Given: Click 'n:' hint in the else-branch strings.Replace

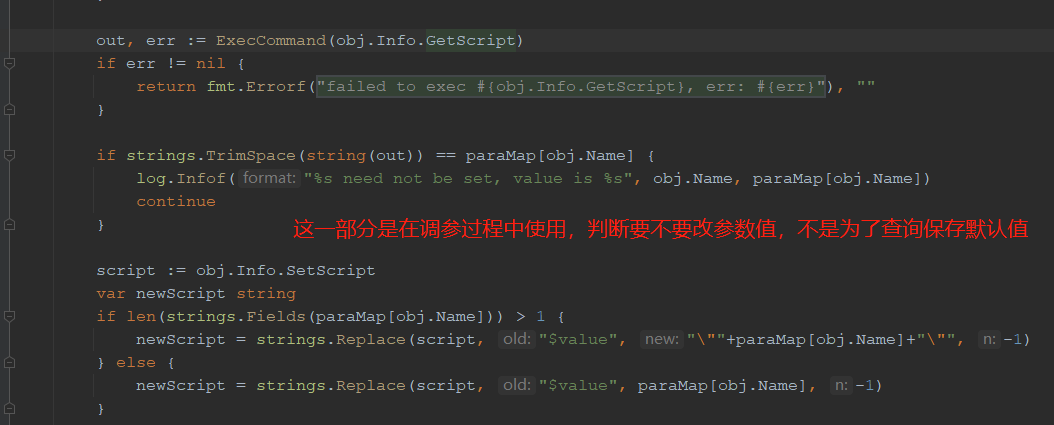Looking at the screenshot, I should point(841,386).
